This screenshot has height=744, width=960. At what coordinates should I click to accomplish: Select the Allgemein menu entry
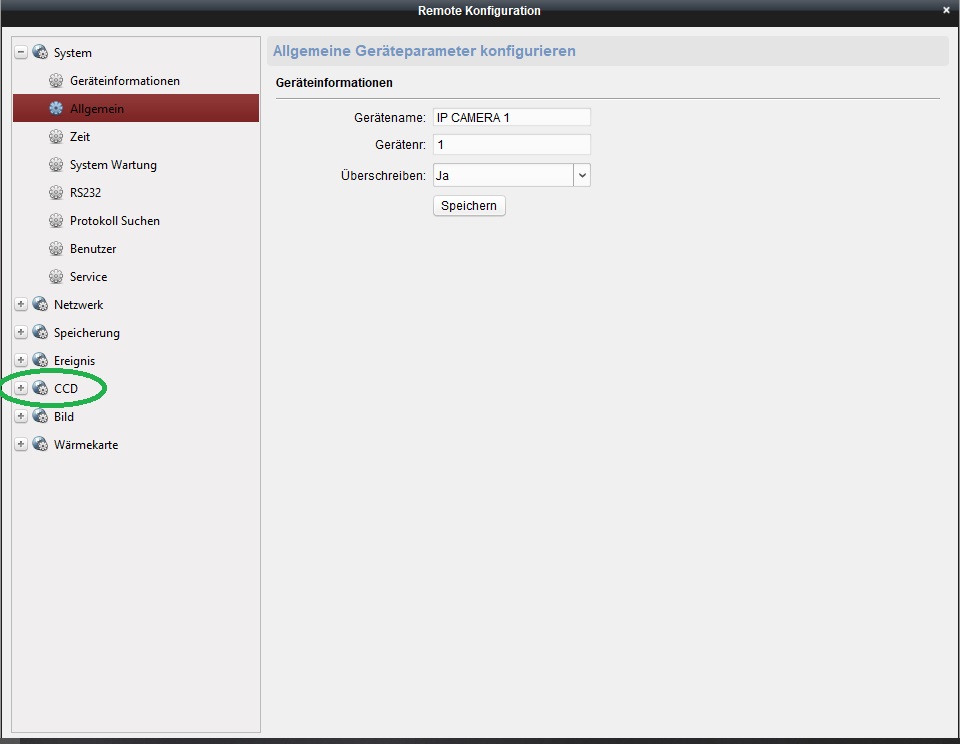[97, 109]
